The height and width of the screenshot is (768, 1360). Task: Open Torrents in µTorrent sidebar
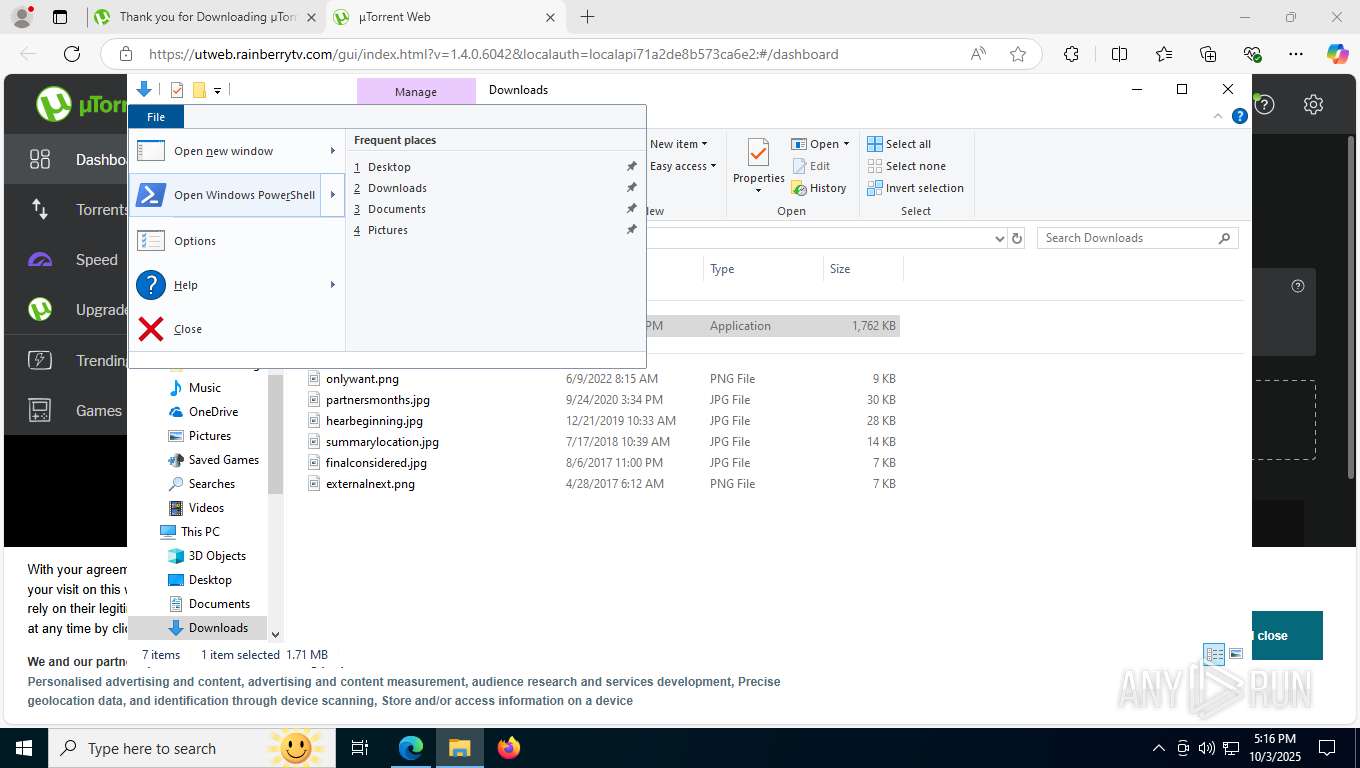coord(68,210)
